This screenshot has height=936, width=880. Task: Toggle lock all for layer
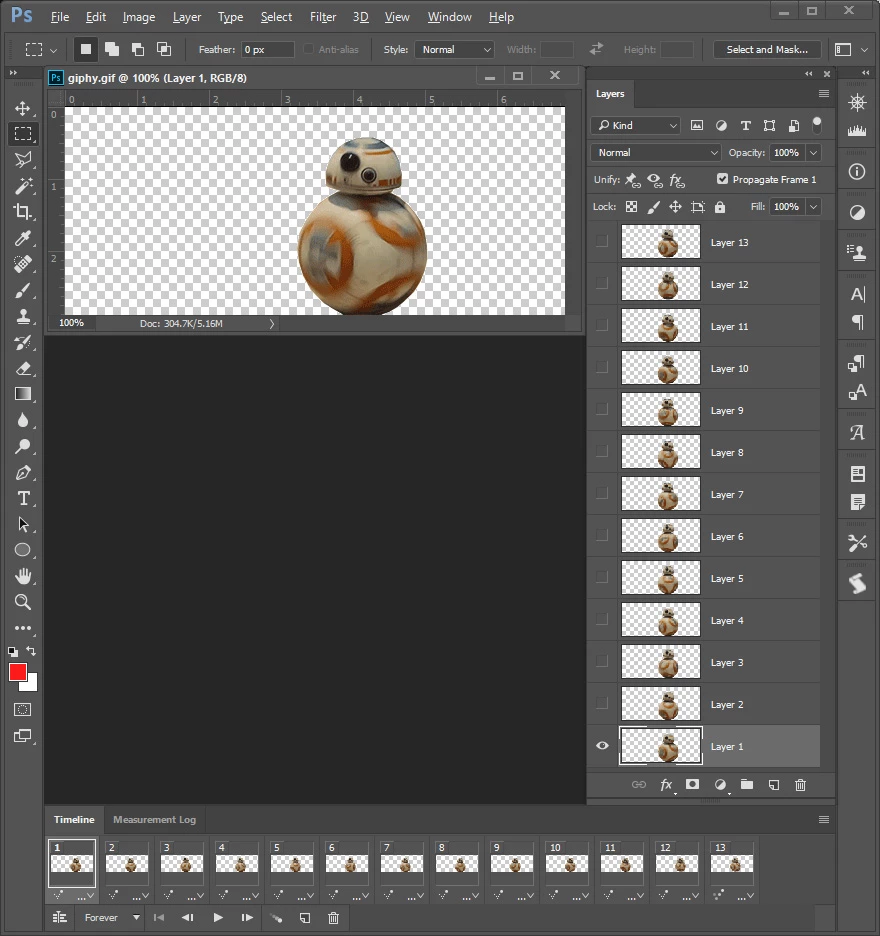720,207
